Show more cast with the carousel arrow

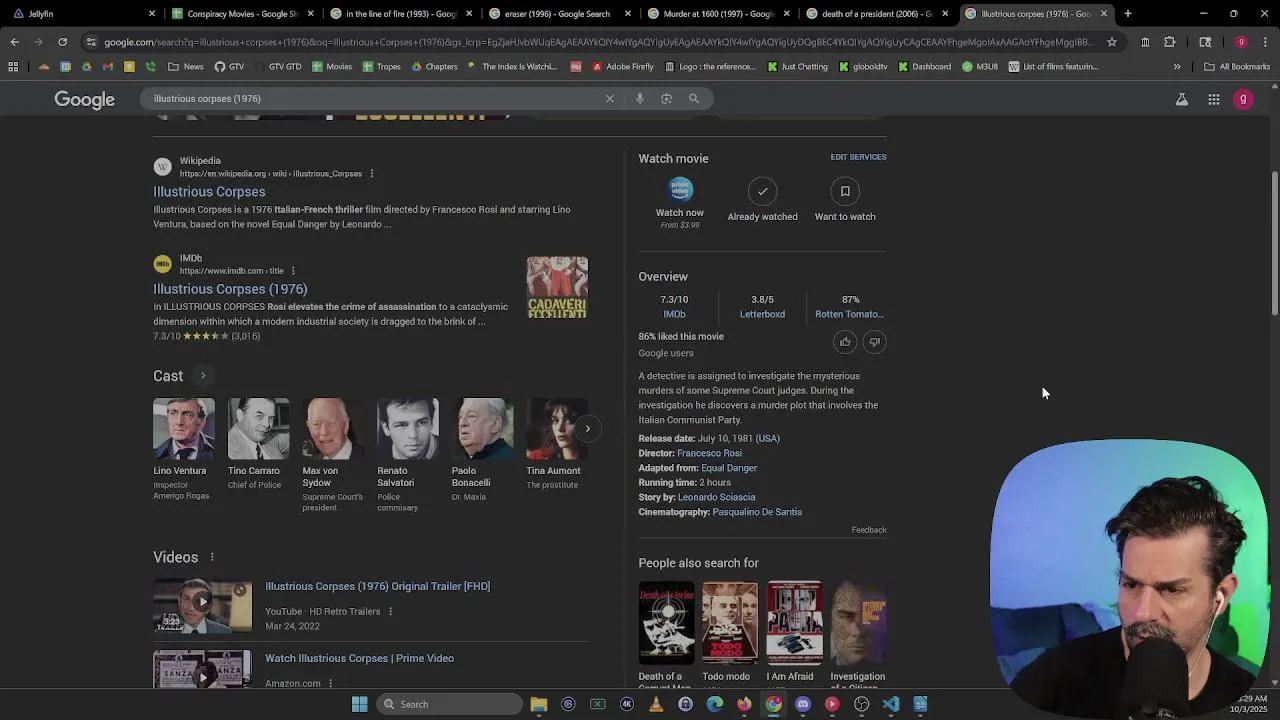tap(587, 429)
